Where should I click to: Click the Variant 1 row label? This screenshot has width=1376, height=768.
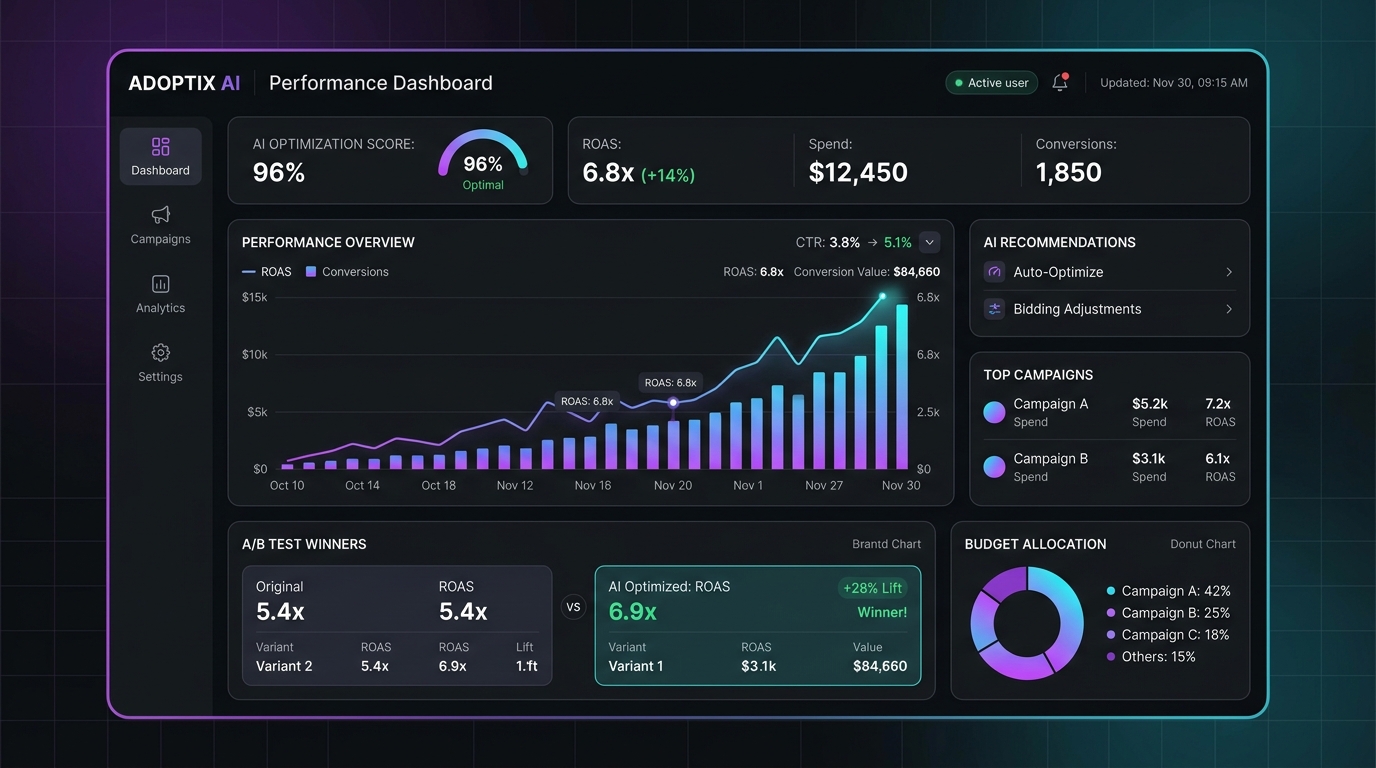636,666
